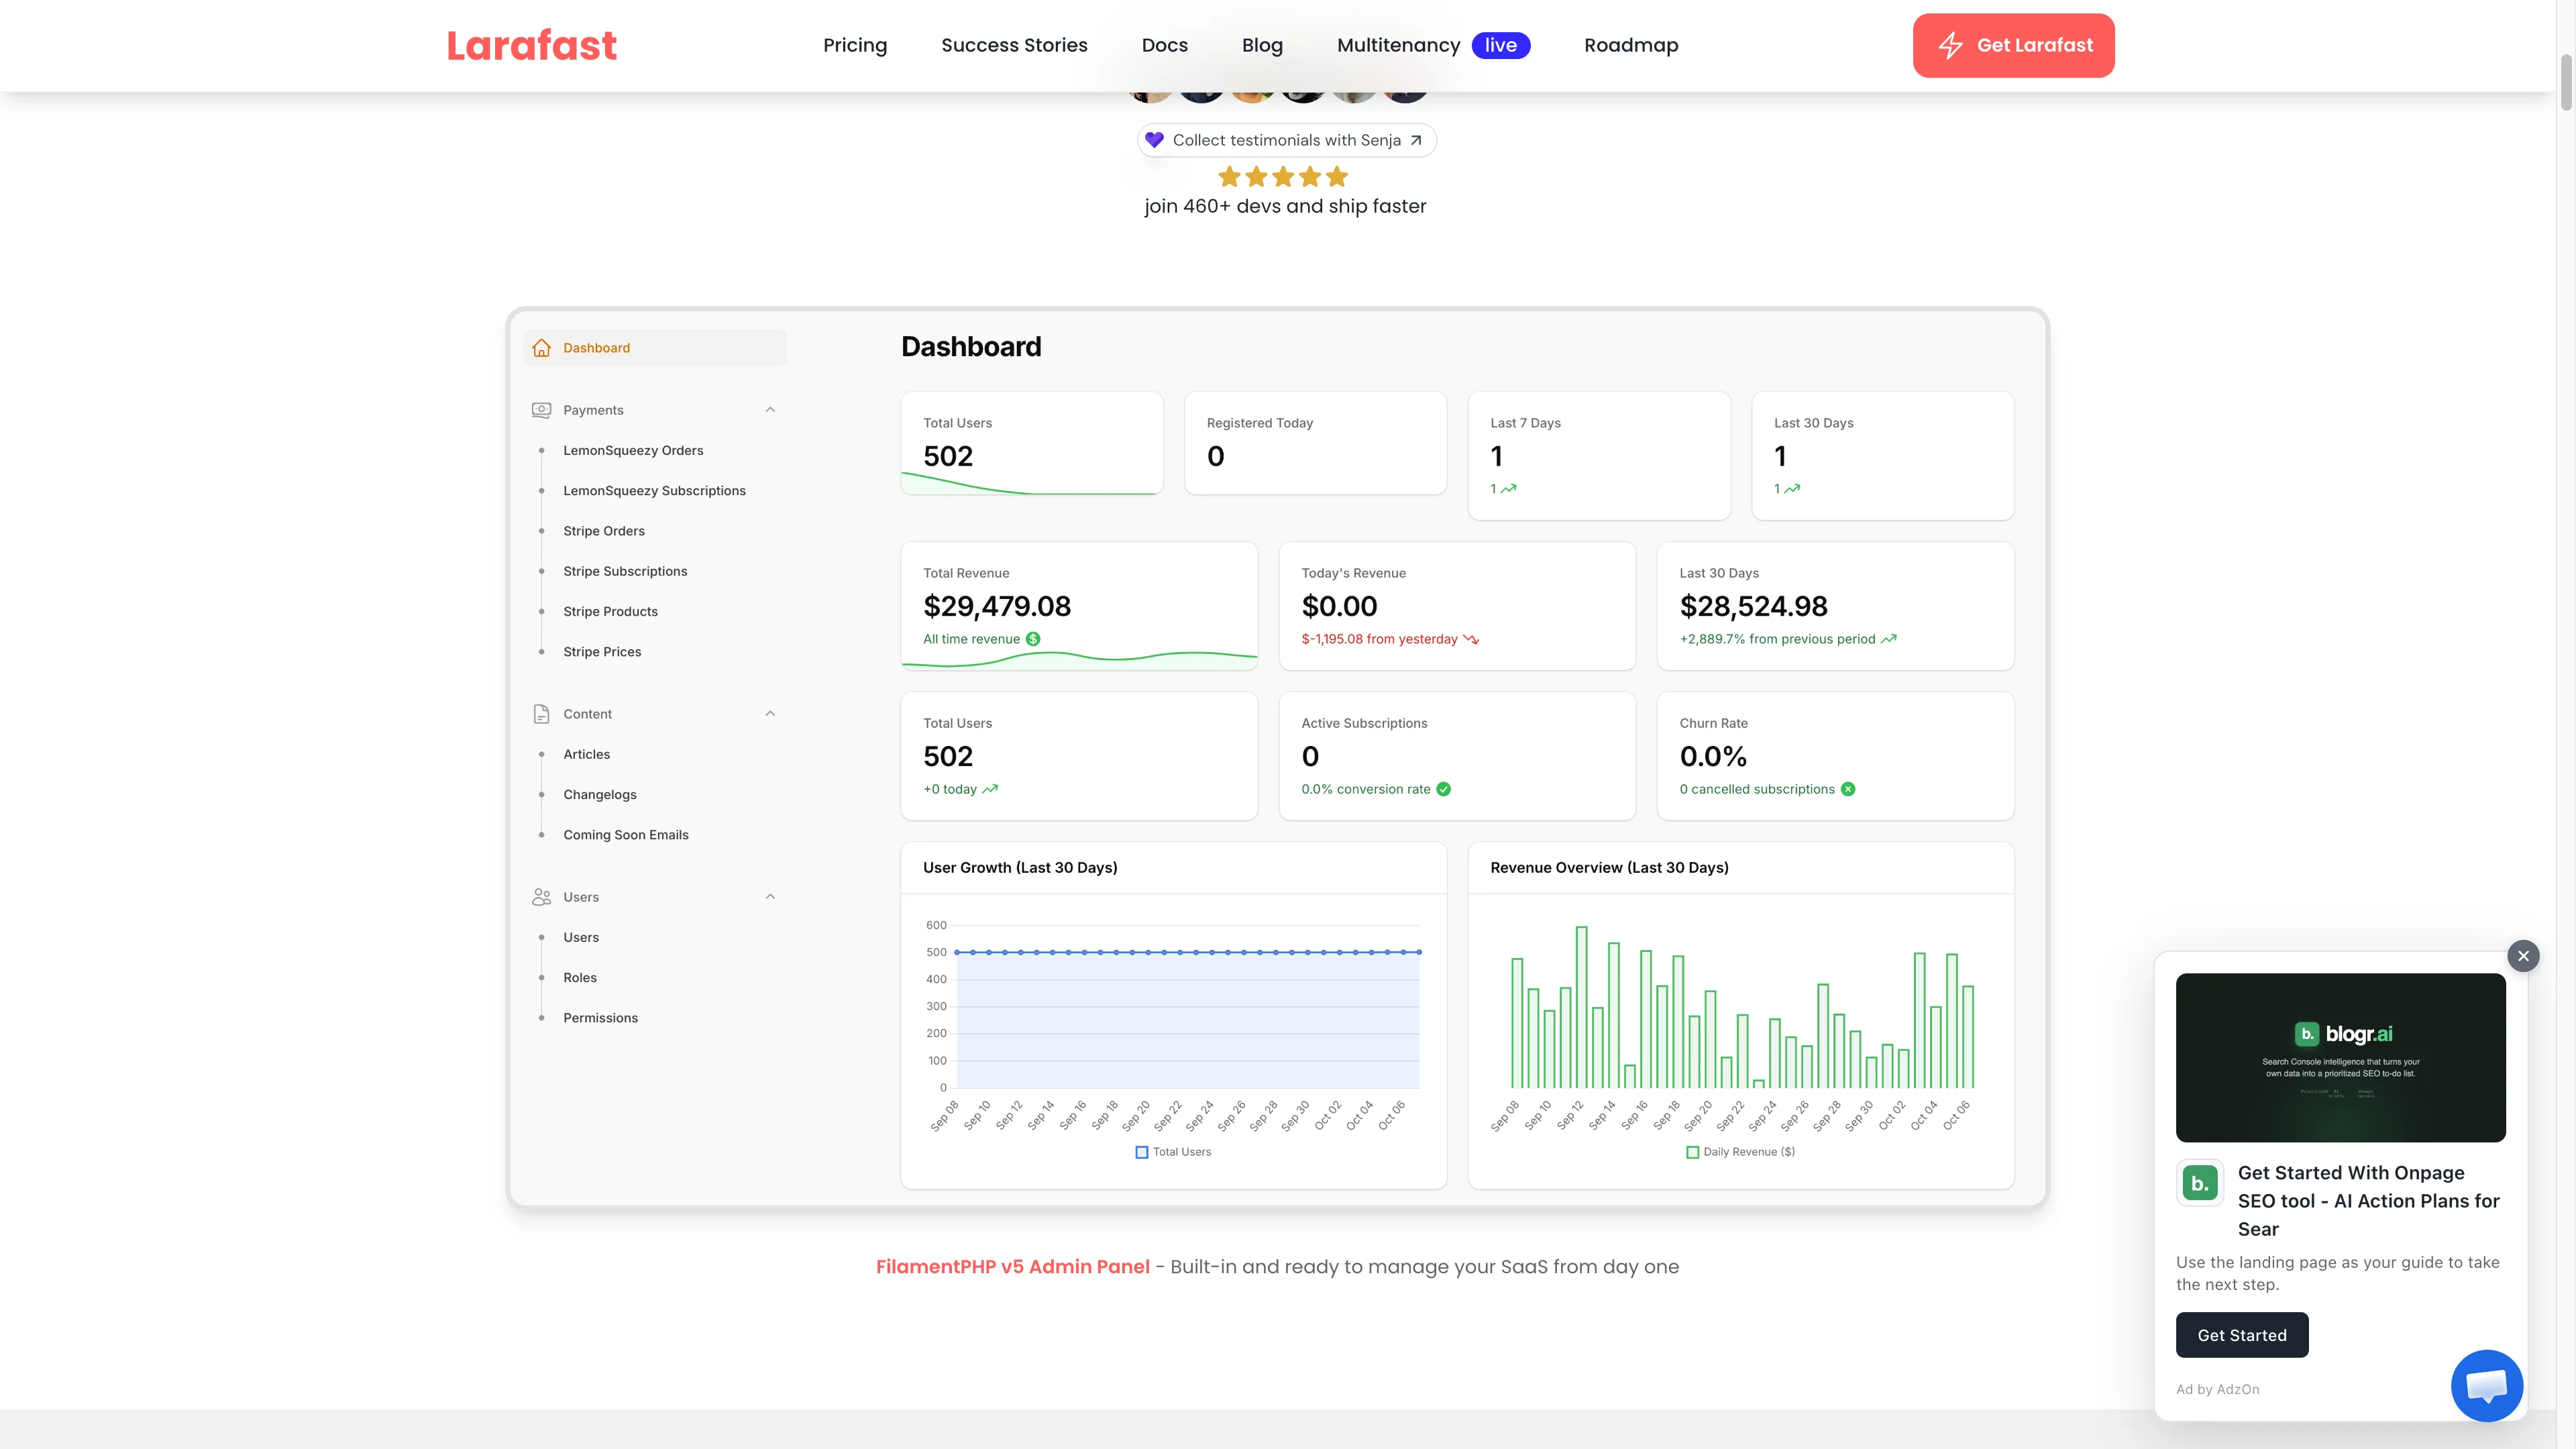Open the Users item under Users group
This screenshot has height=1449, width=2576.
[581, 937]
